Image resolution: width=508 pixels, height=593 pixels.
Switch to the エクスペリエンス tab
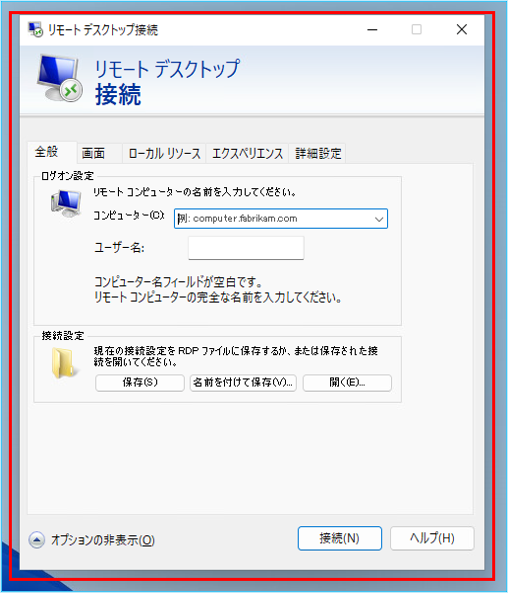247,154
